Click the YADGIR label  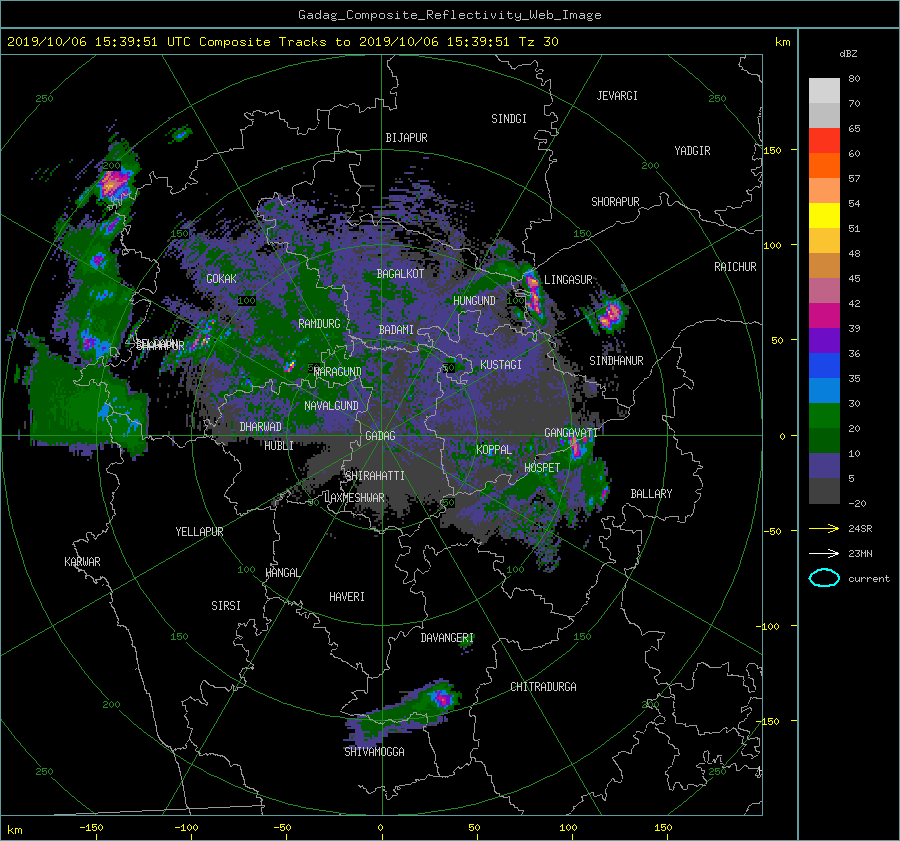point(692,151)
